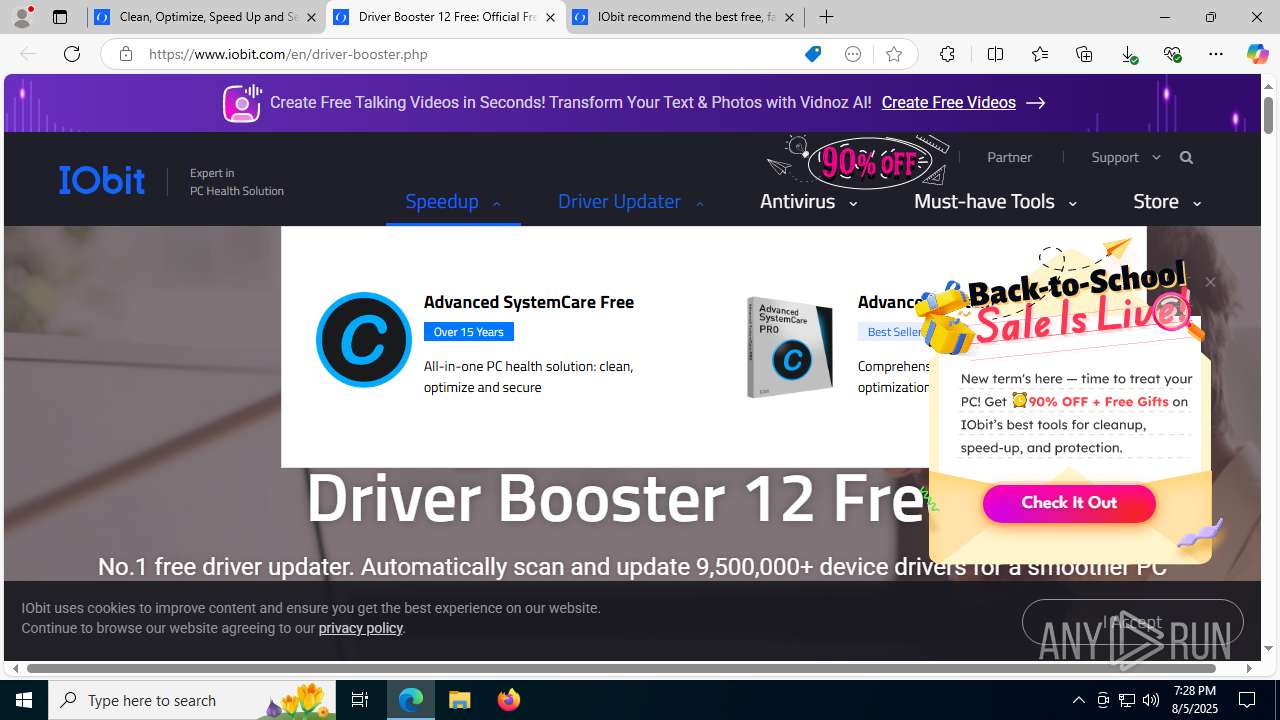
Task: Open Browser essentials icon
Action: click(x=1172, y=54)
